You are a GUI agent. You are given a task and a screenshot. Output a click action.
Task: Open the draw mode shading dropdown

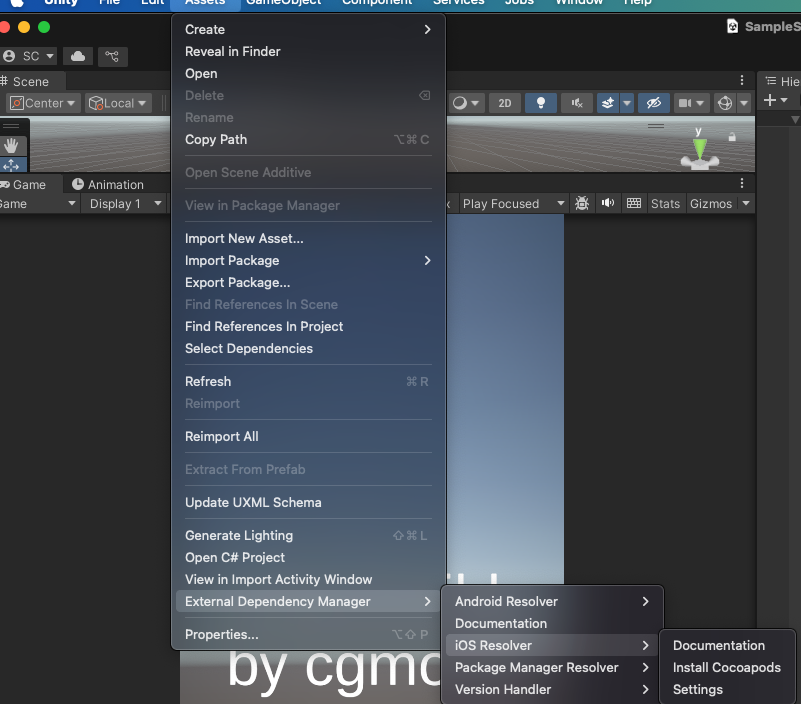click(x=466, y=103)
